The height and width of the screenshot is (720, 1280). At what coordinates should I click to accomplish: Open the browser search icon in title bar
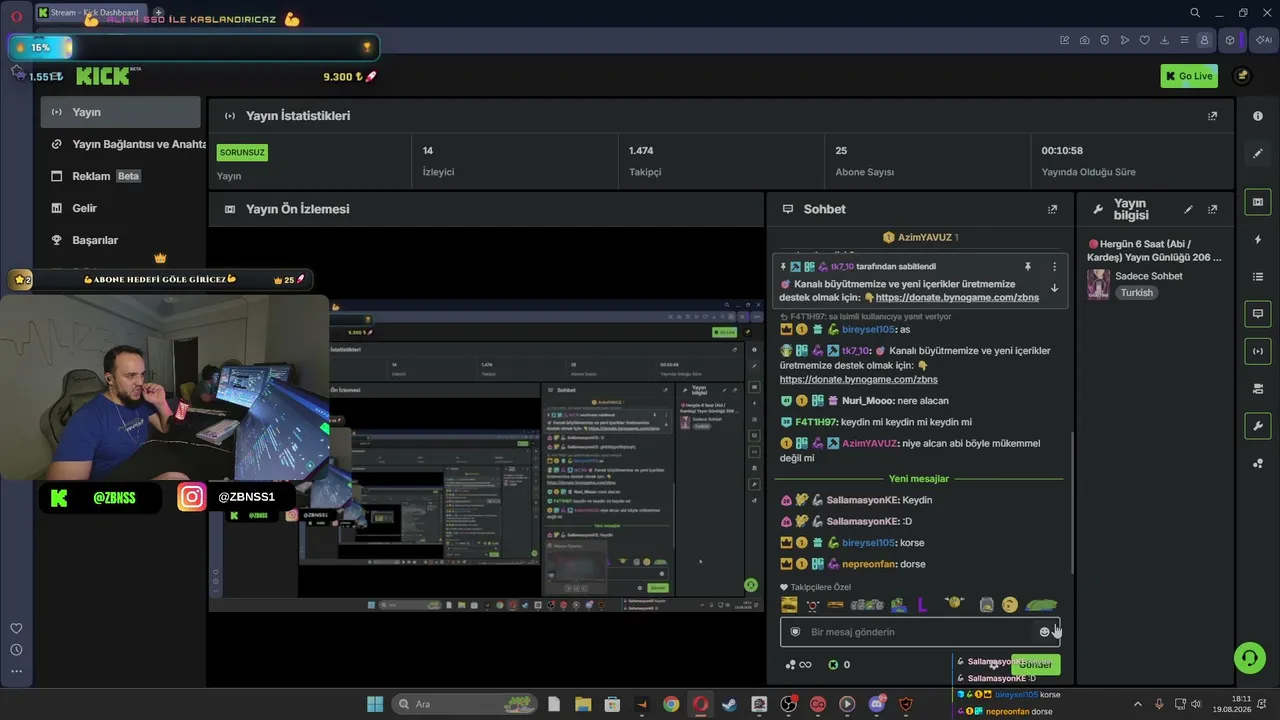[x=1195, y=13]
